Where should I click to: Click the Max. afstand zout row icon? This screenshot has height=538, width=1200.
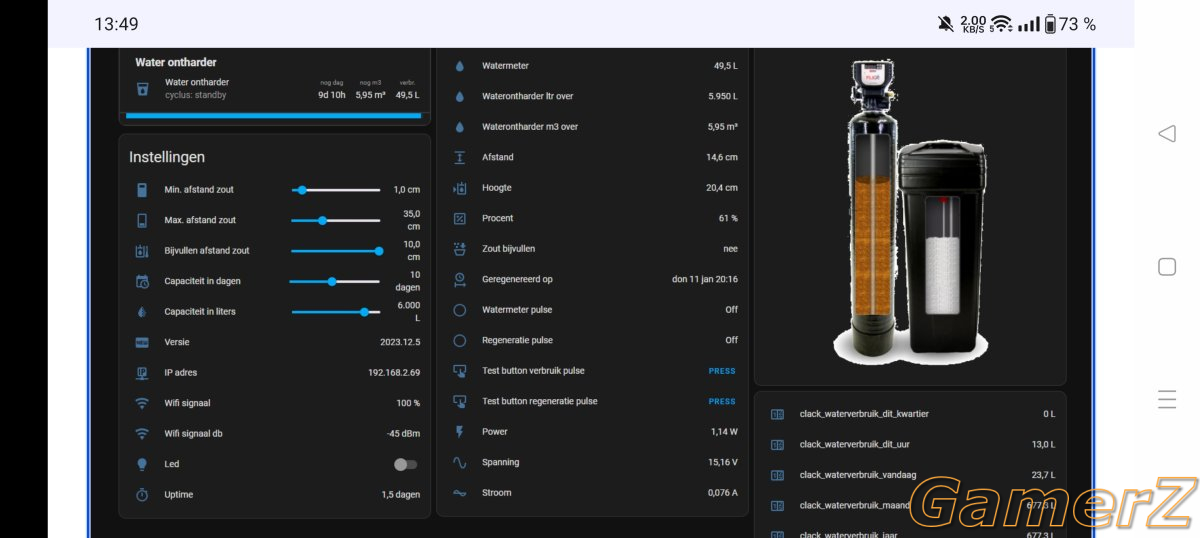point(142,220)
